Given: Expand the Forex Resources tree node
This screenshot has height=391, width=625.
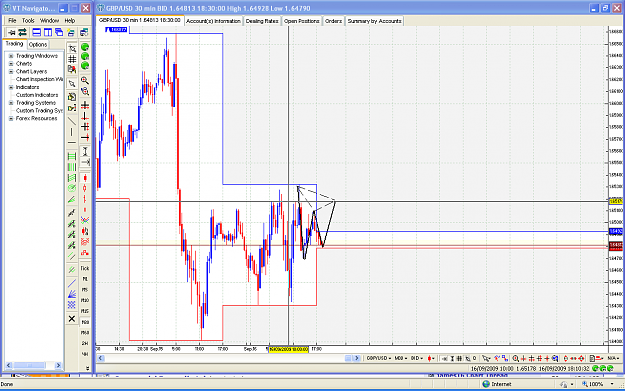Looking at the screenshot, I should [x=11, y=118].
